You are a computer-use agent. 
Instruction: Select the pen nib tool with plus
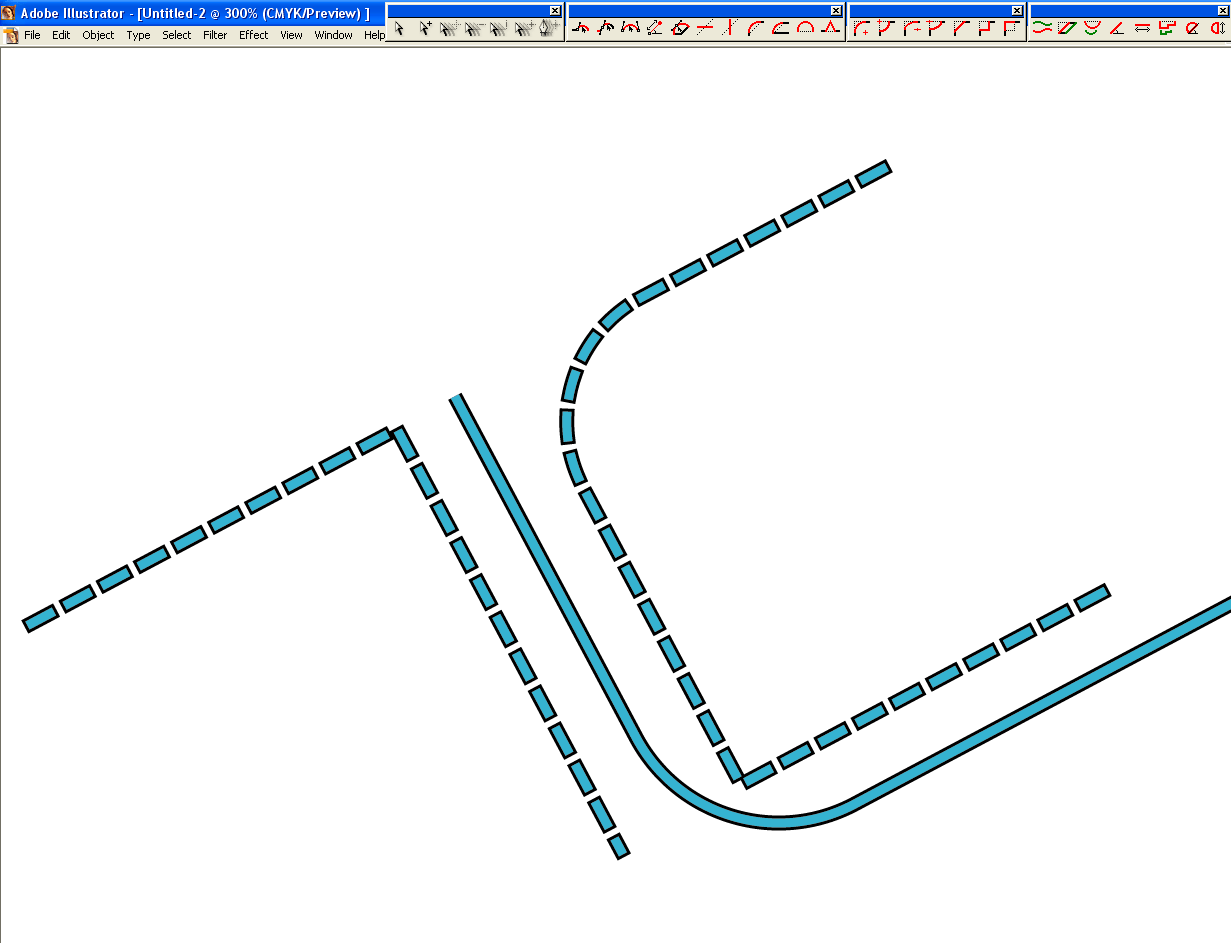click(549, 28)
